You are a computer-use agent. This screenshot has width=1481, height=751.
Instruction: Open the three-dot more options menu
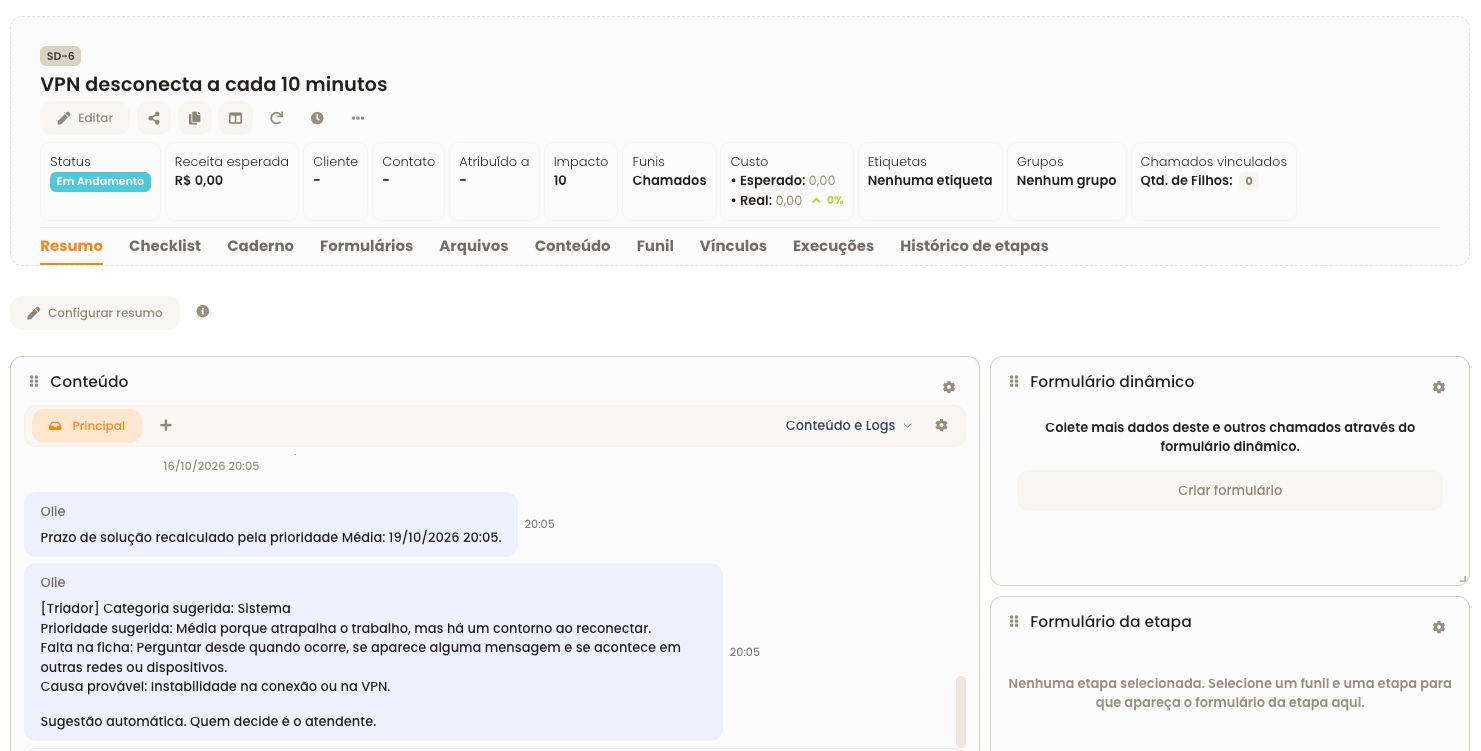click(x=358, y=118)
